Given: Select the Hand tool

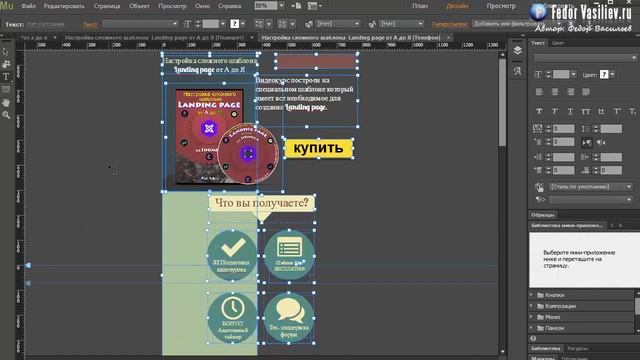Looking at the screenshot, I should [x=6, y=102].
